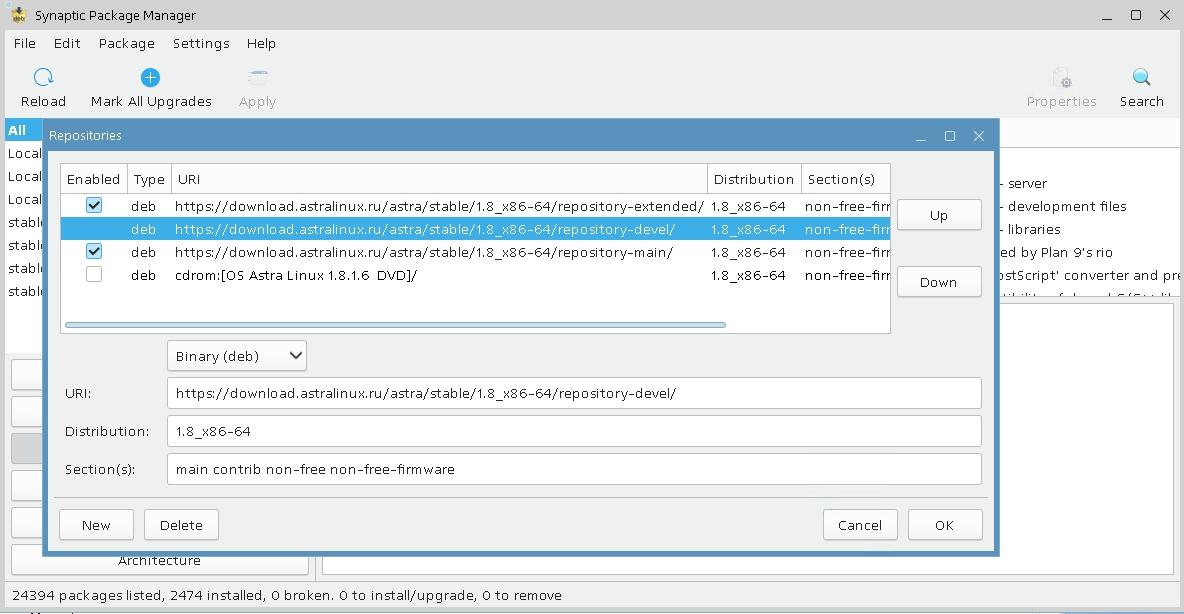This screenshot has width=1184, height=614.
Task: Click in the Distribution text field
Action: click(573, 431)
